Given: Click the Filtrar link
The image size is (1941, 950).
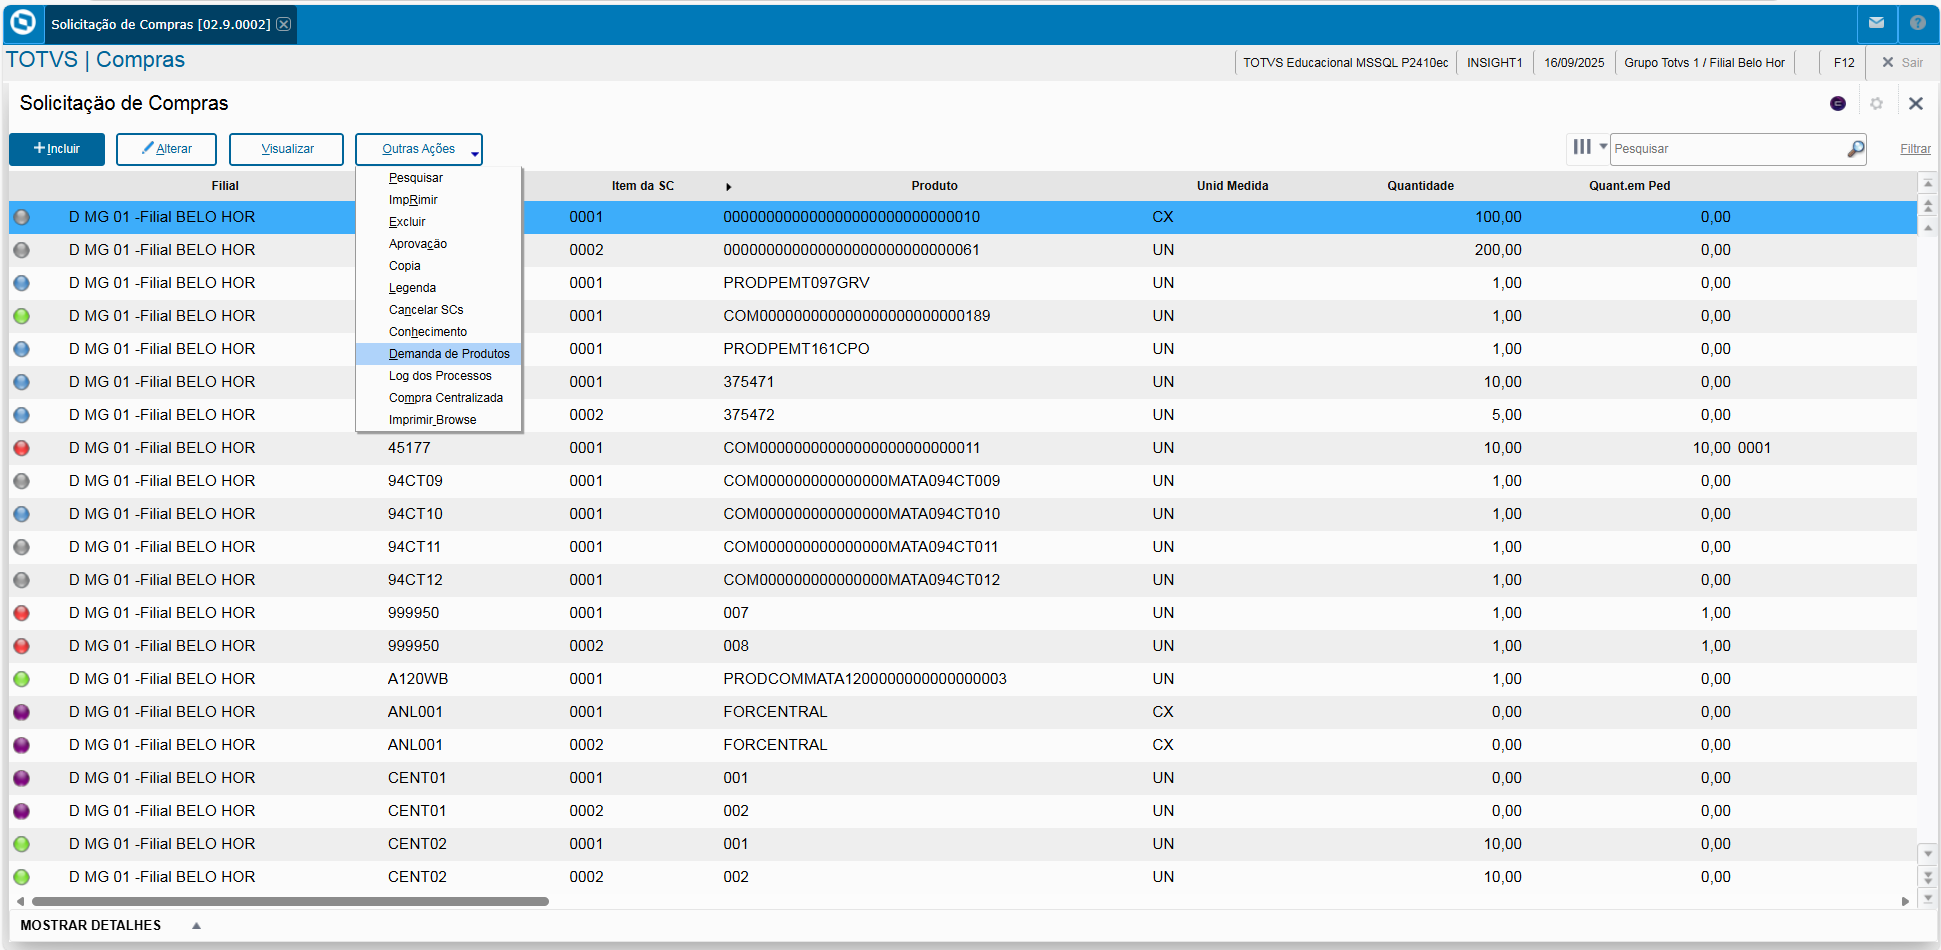Looking at the screenshot, I should tap(1915, 149).
